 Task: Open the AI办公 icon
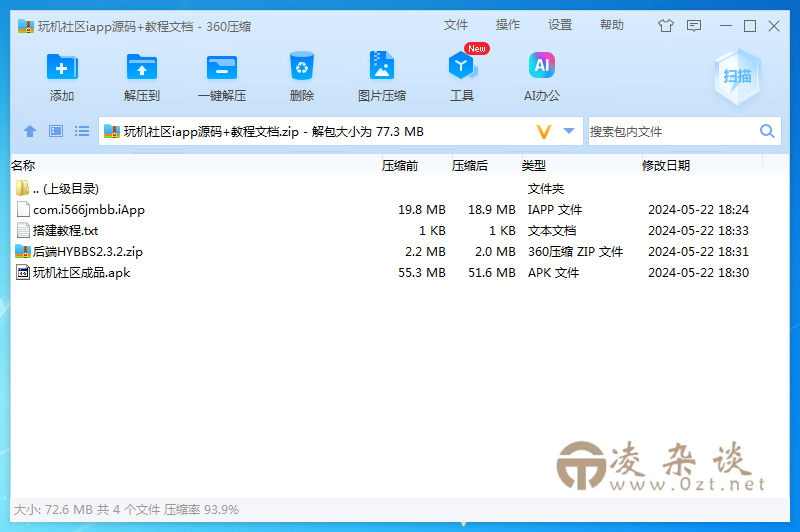[x=542, y=65]
